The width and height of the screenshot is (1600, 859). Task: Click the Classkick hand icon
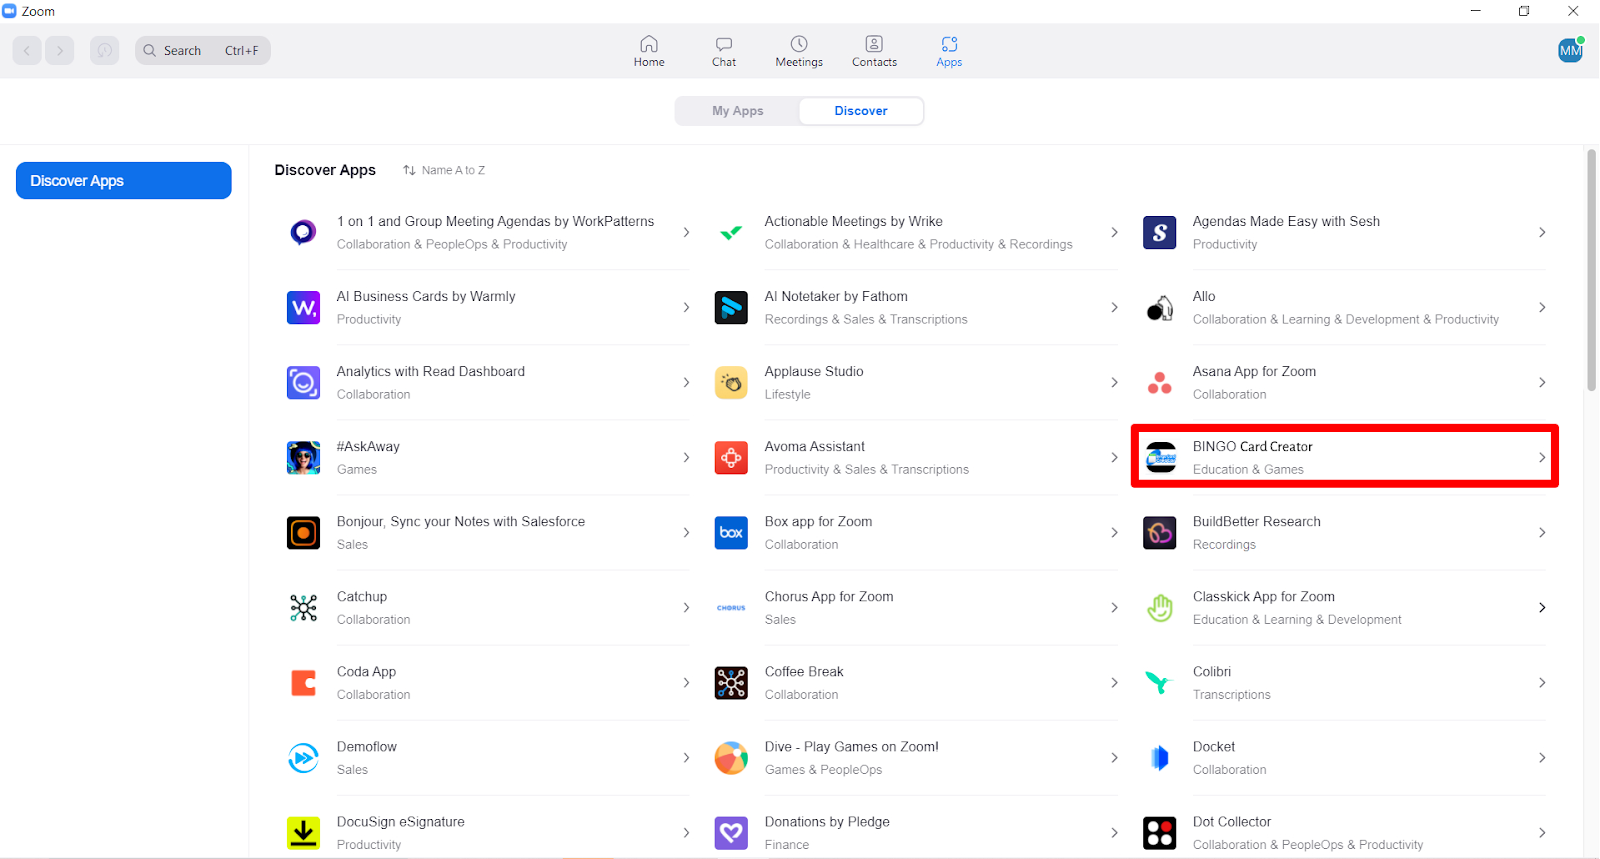click(1159, 608)
